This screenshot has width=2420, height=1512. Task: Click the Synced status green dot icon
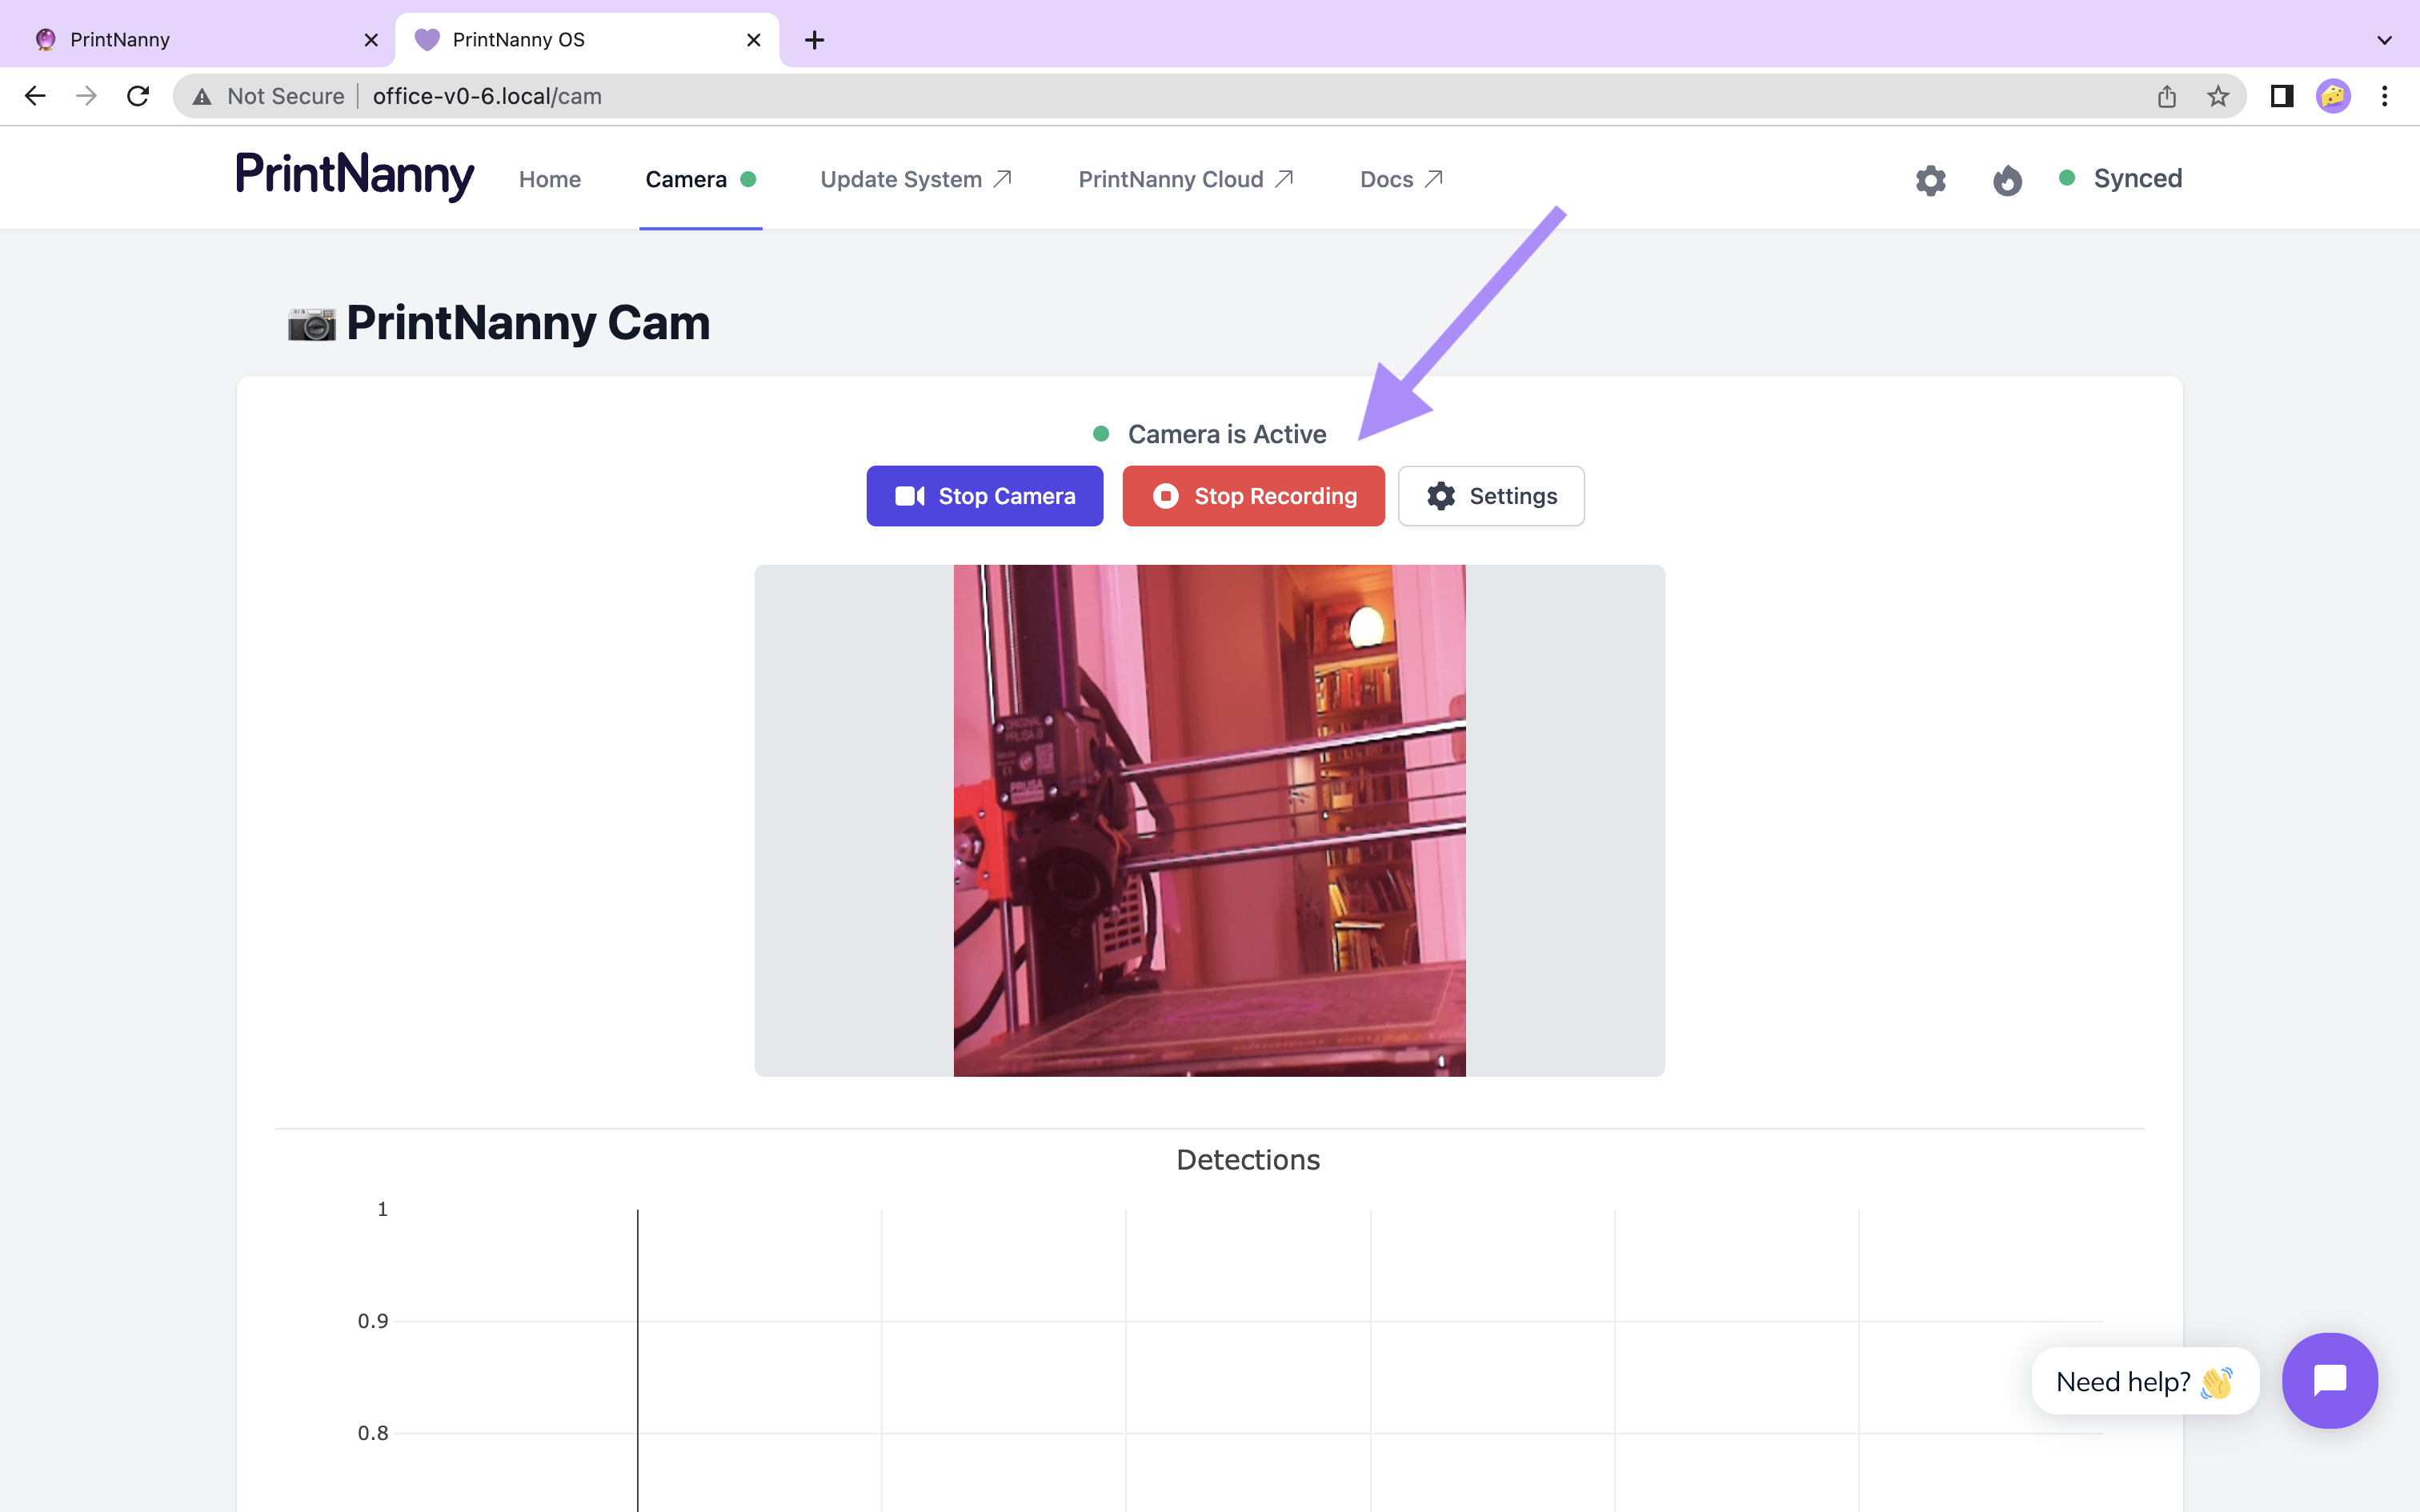[2068, 178]
